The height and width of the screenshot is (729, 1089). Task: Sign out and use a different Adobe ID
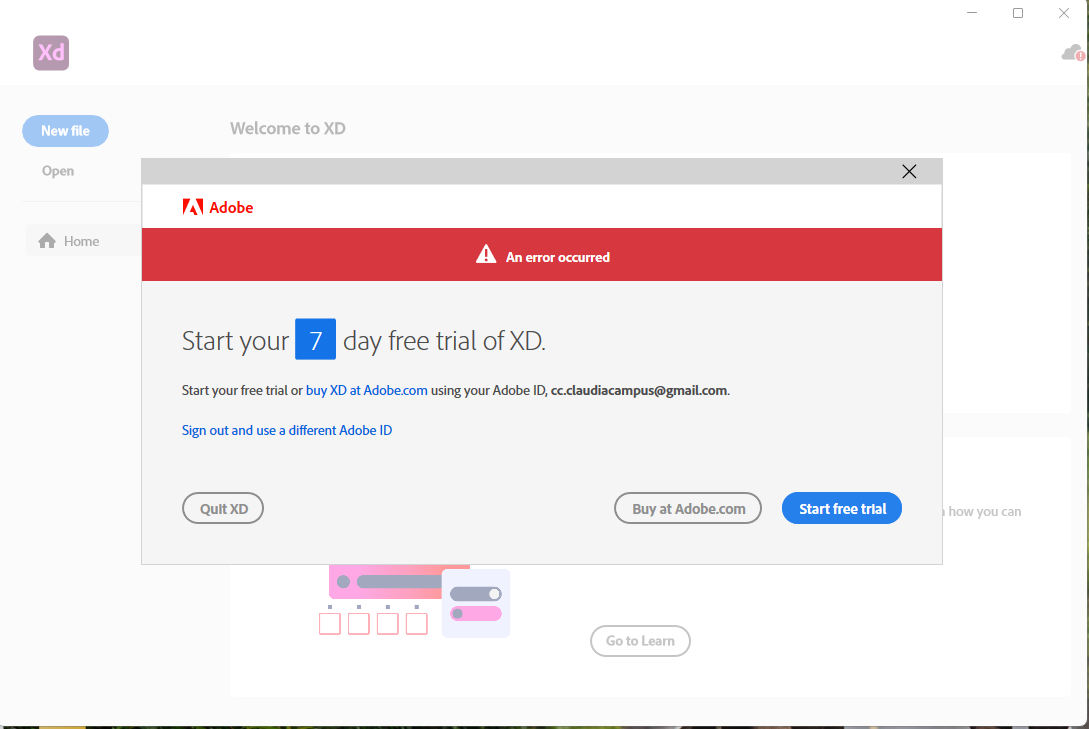287,430
